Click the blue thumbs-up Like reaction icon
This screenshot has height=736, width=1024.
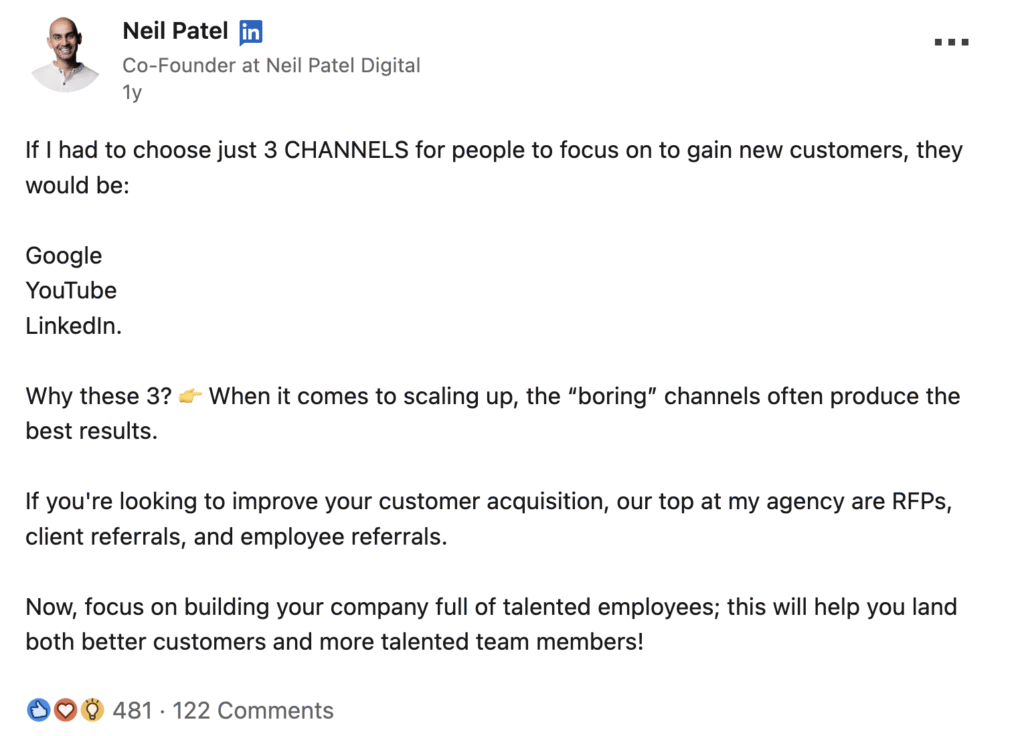click(38, 711)
